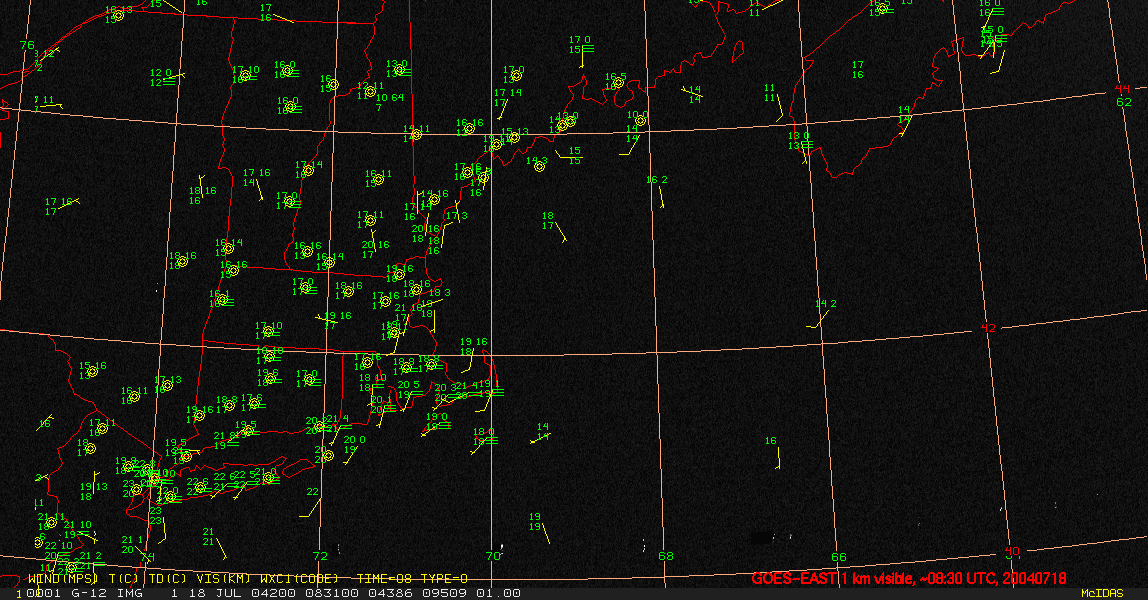
Task: Click the 66 longitude label
Action: 838,557
